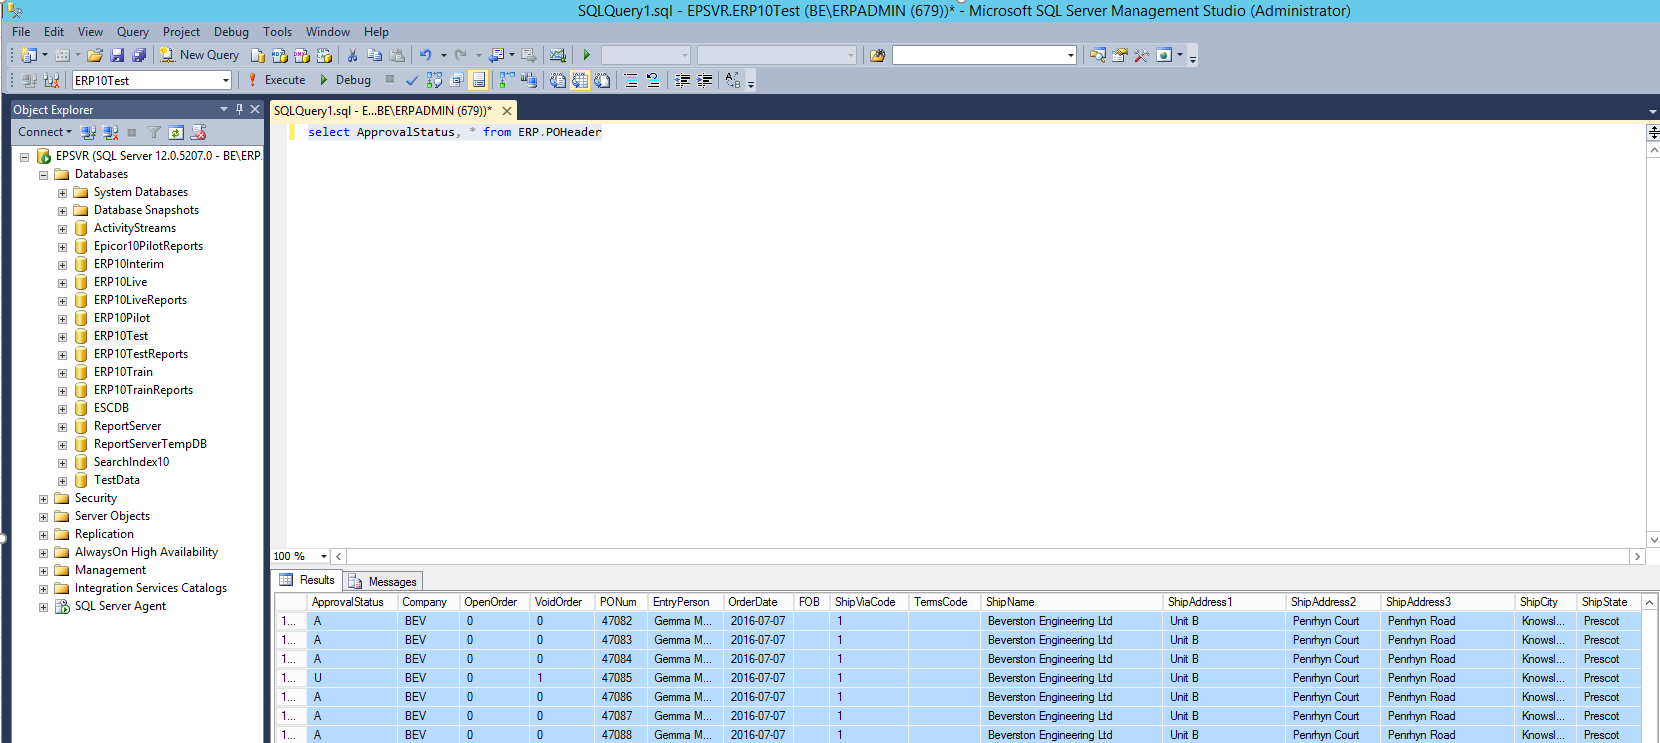Expand the ERP10Test database node
Viewport: 1660px width, 743px height.
coord(62,337)
